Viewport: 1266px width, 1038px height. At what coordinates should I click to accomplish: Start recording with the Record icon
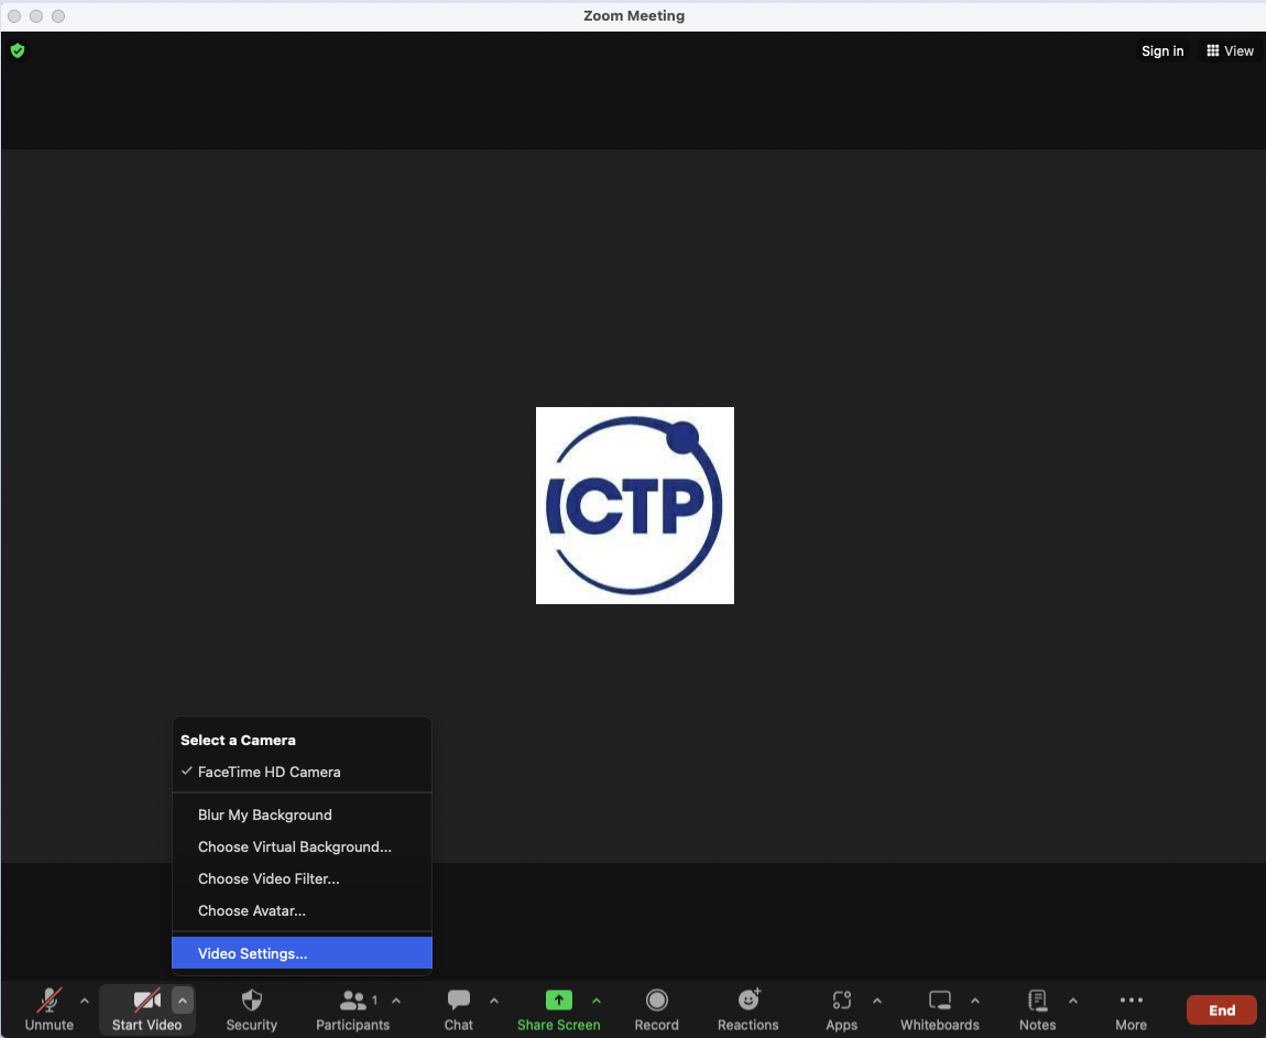[656, 1001]
